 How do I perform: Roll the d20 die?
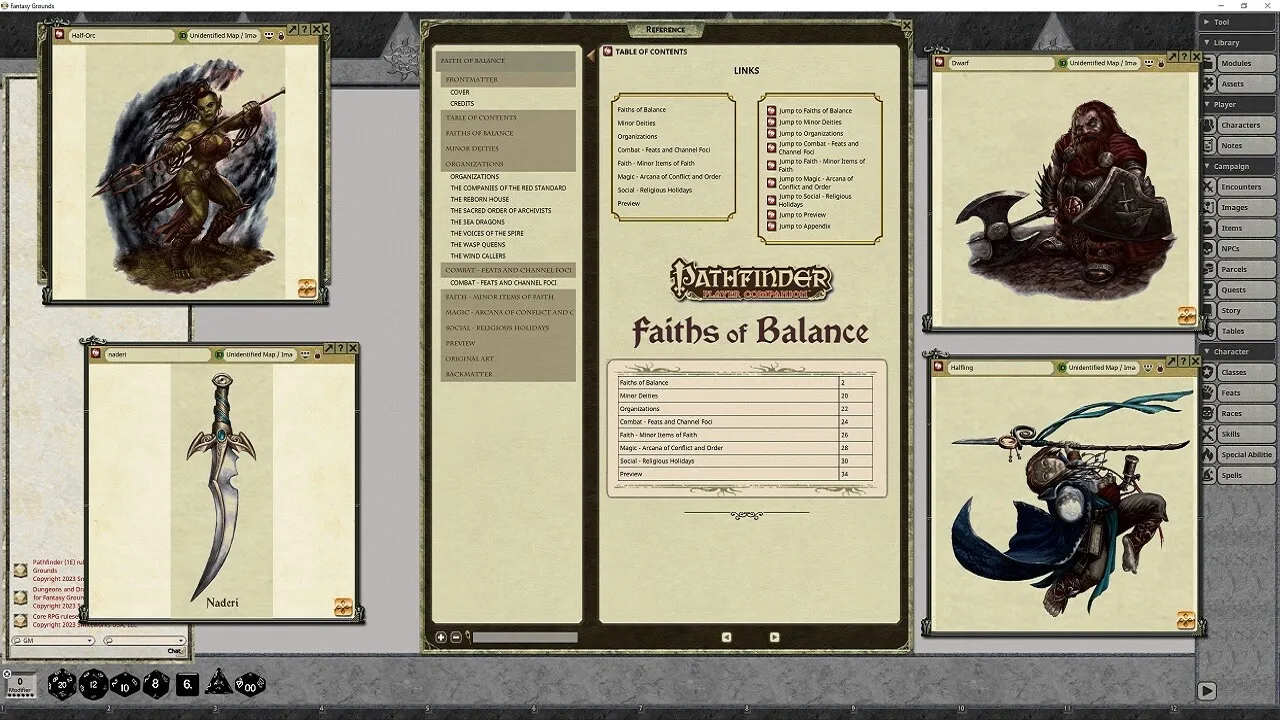pyautogui.click(x=61, y=685)
